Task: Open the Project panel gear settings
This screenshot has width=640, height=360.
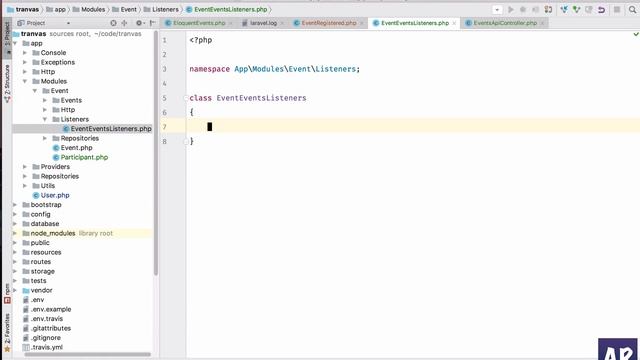Action: tap(140, 23)
